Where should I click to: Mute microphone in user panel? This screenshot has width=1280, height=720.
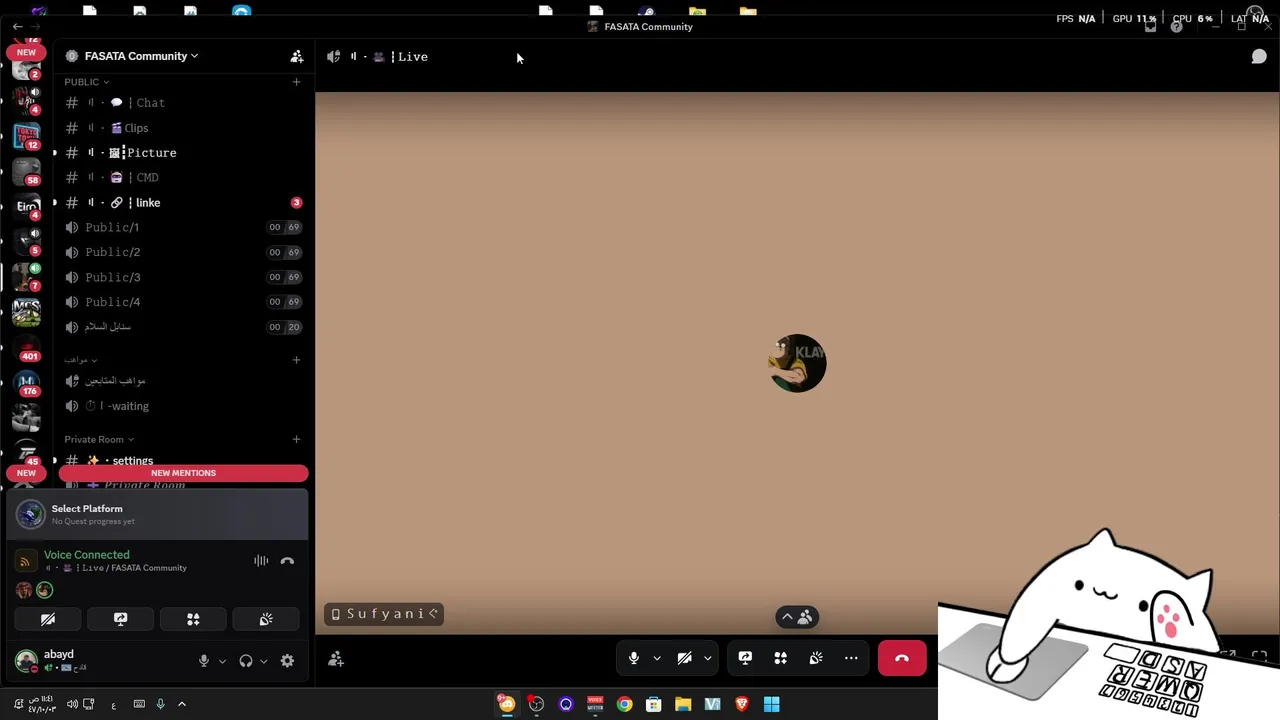tap(204, 661)
